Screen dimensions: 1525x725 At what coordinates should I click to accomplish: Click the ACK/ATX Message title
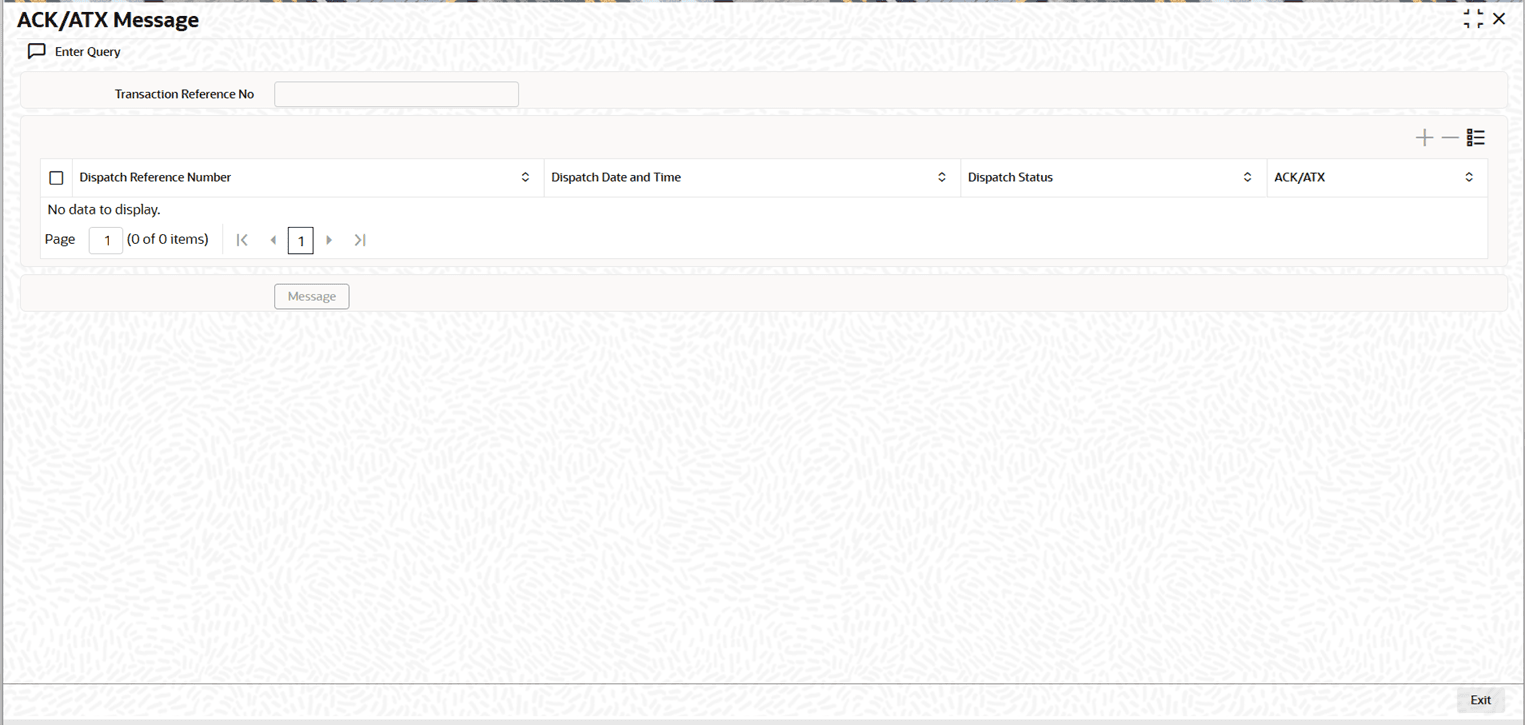point(108,20)
